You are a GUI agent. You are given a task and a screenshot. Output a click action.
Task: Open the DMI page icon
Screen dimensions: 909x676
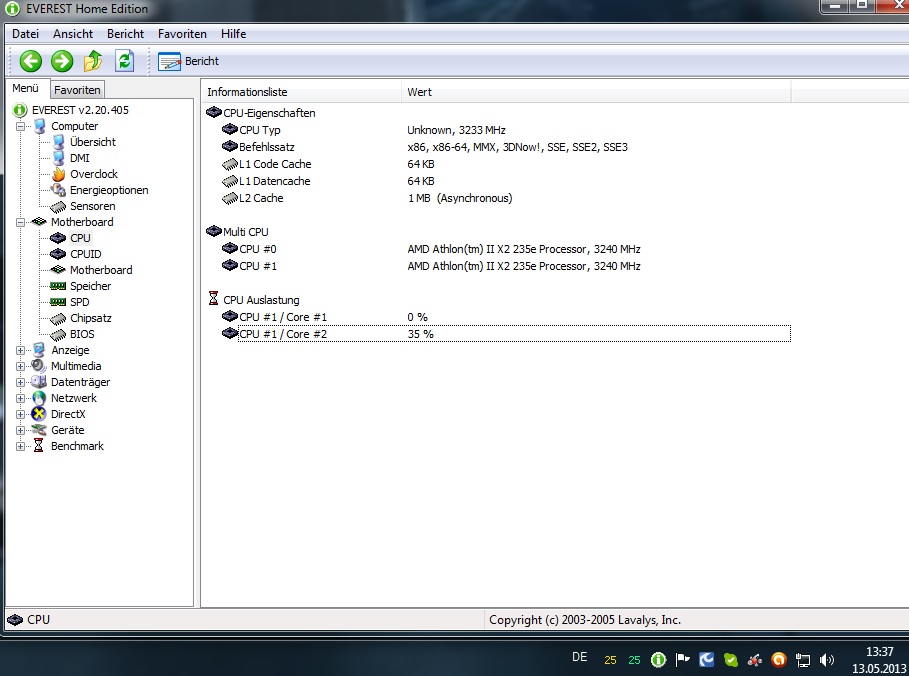pyautogui.click(x=59, y=158)
